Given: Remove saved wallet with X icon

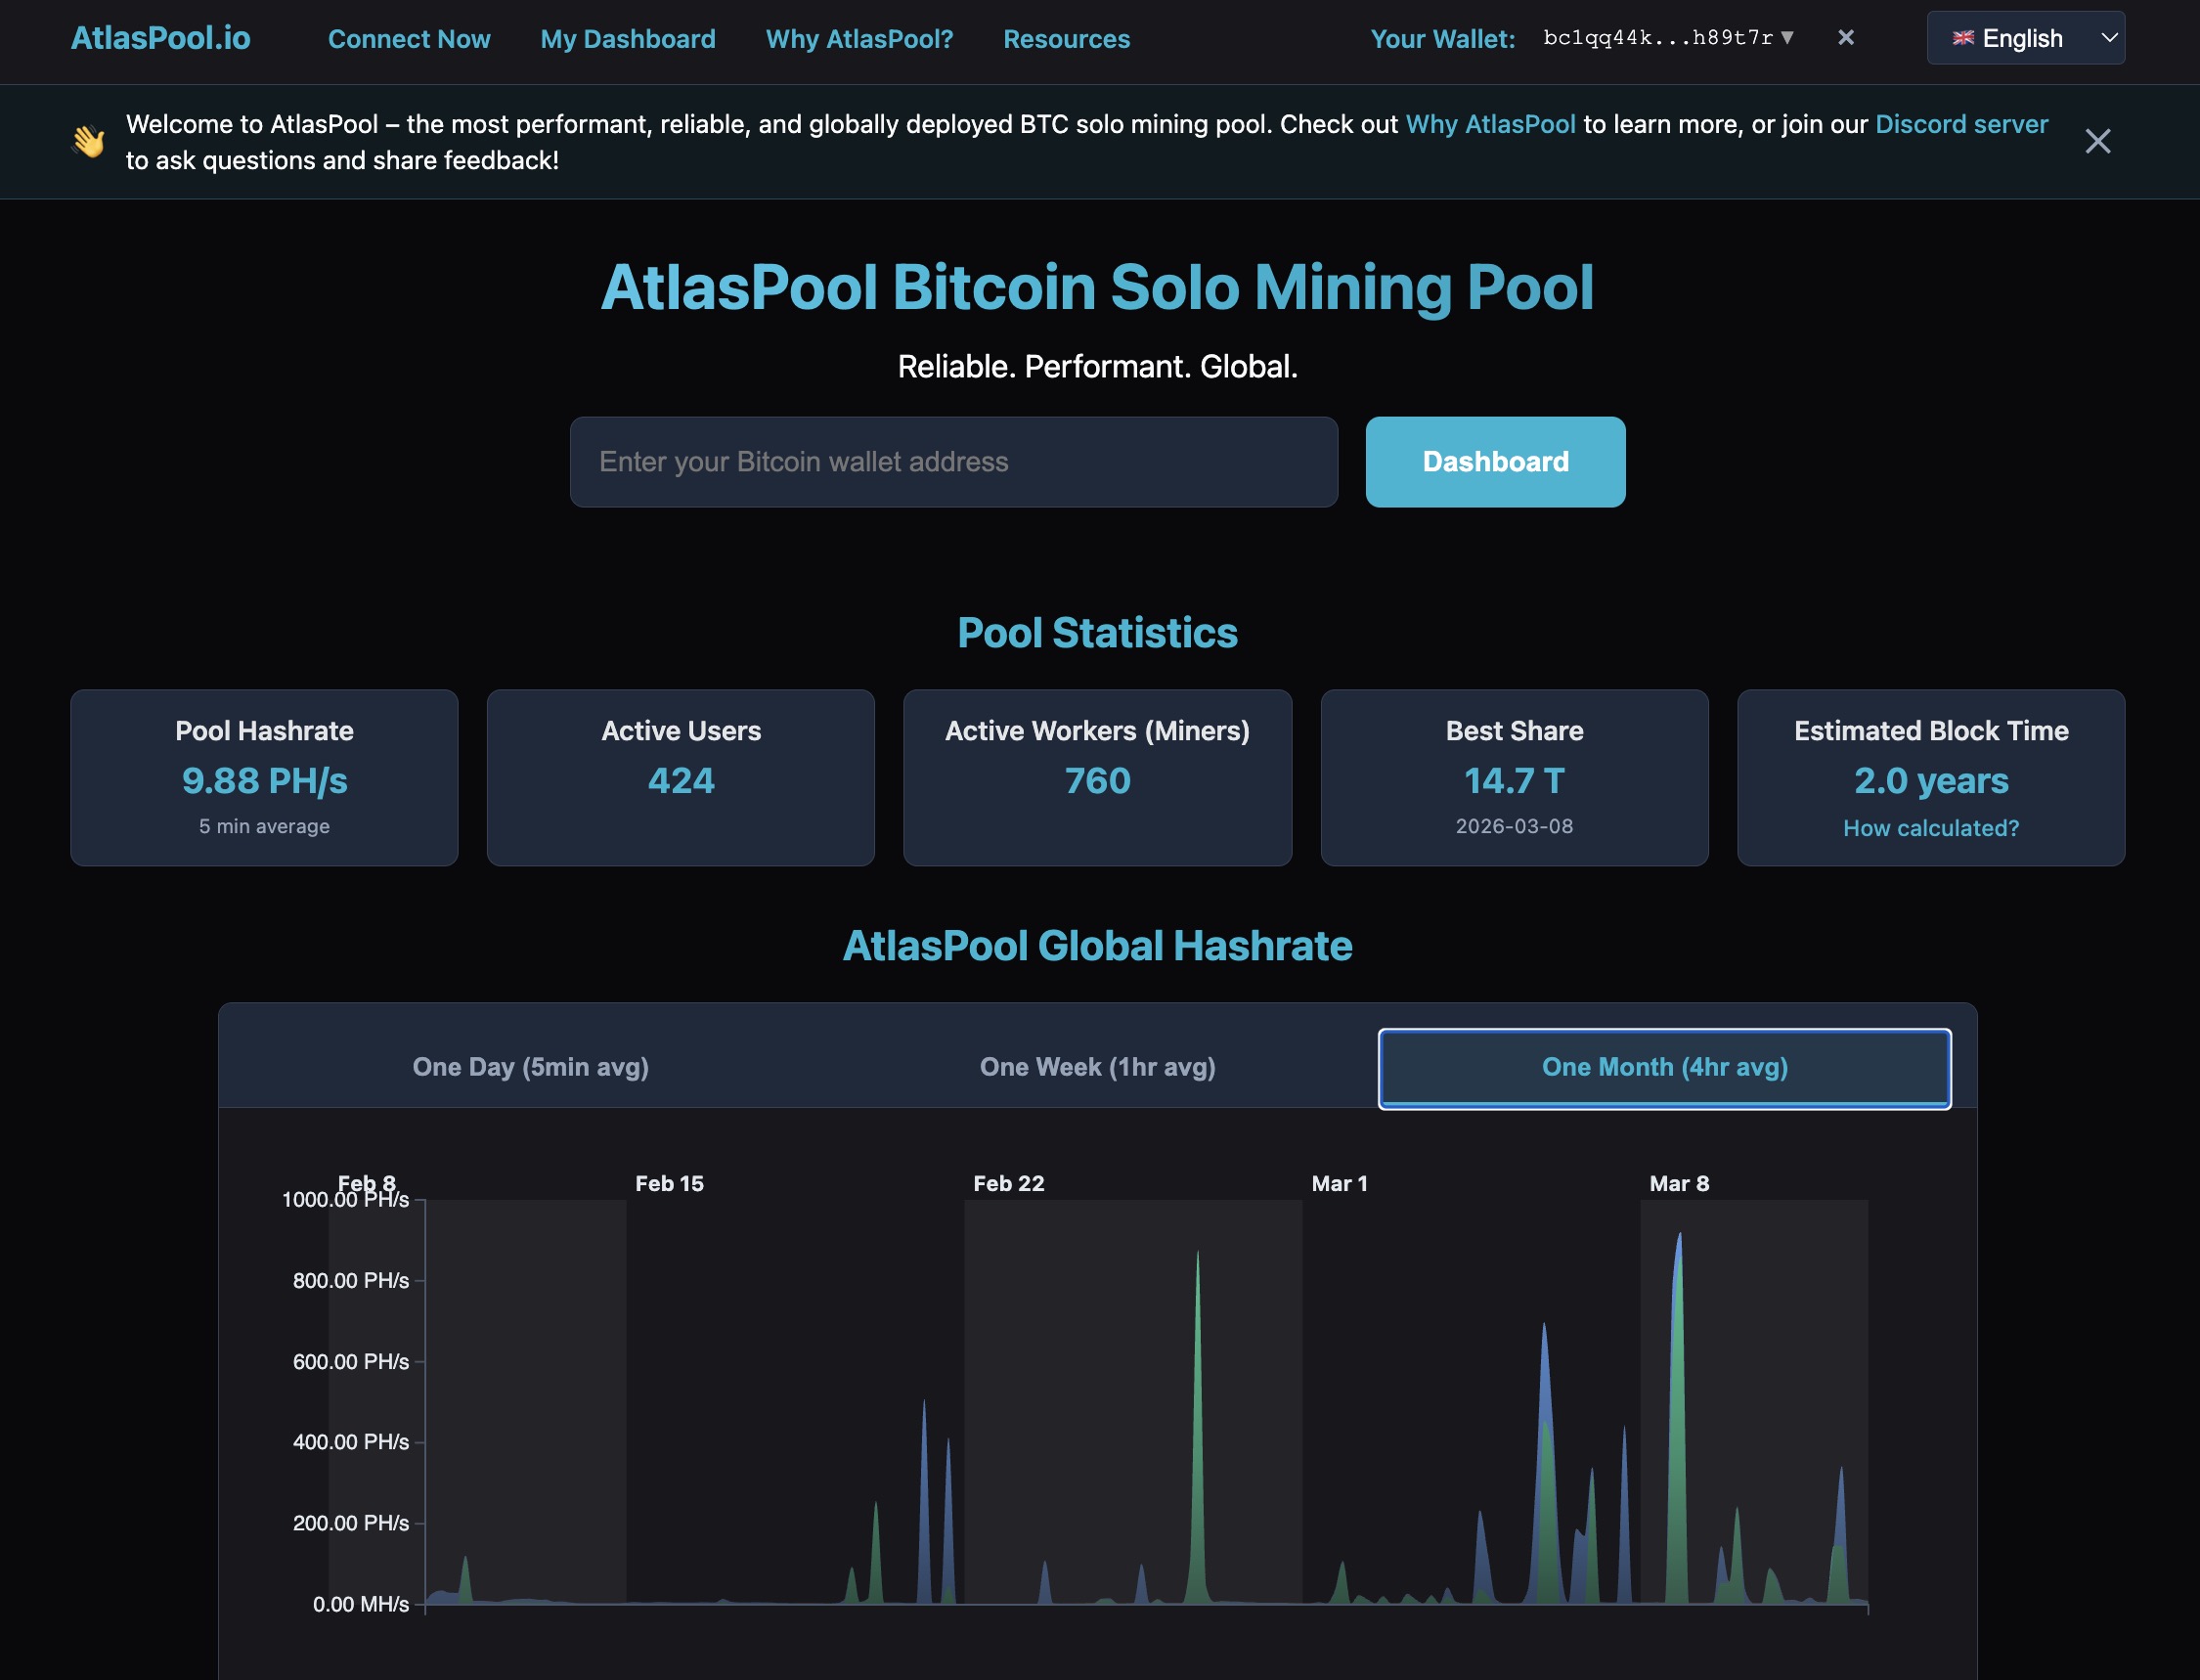Looking at the screenshot, I should coord(1845,38).
